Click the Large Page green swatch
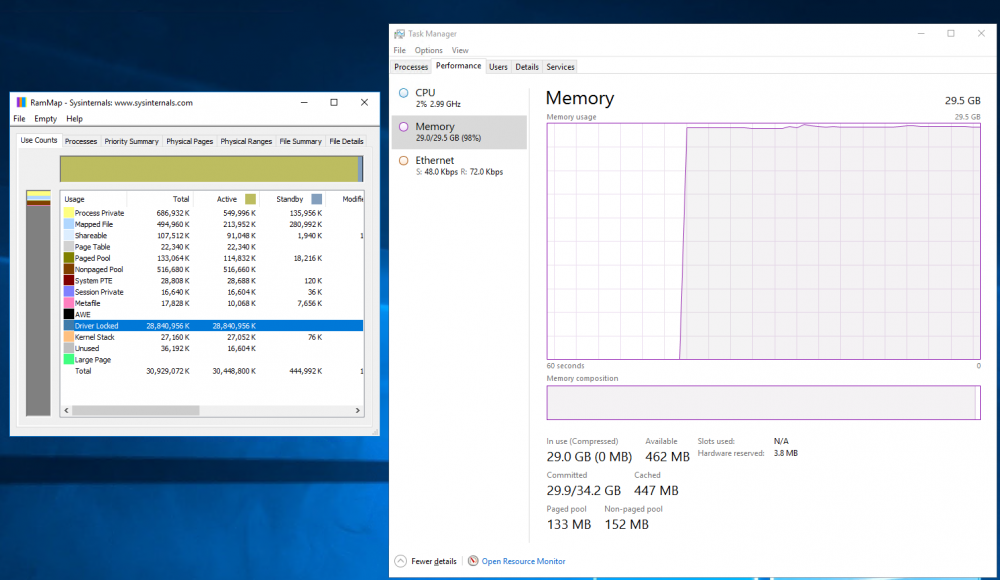 pyautogui.click(x=68, y=360)
